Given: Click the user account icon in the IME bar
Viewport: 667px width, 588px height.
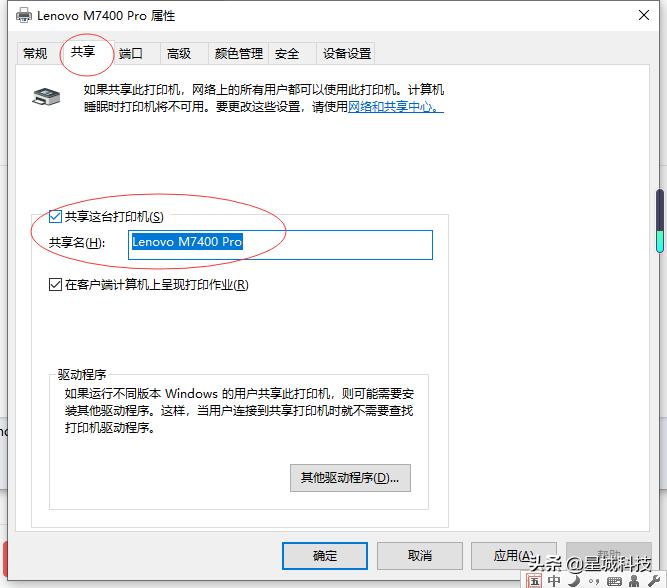Looking at the screenshot, I should click(x=634, y=581).
